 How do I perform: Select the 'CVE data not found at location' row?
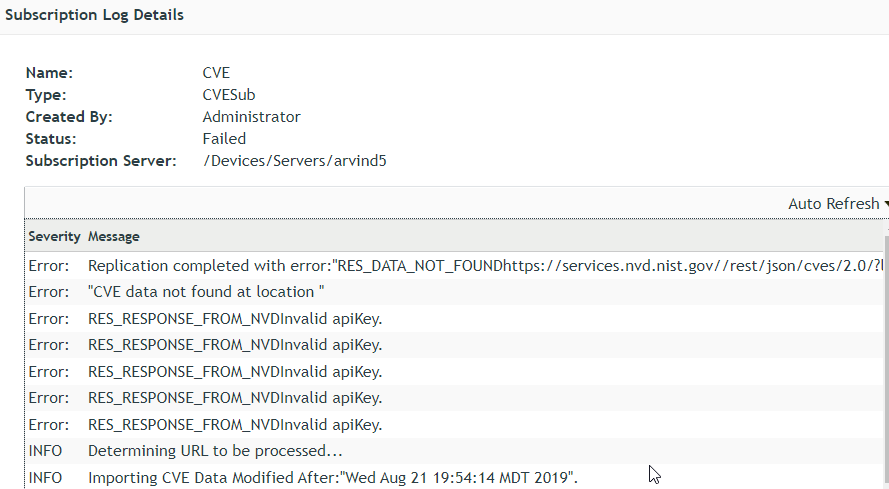pos(455,292)
